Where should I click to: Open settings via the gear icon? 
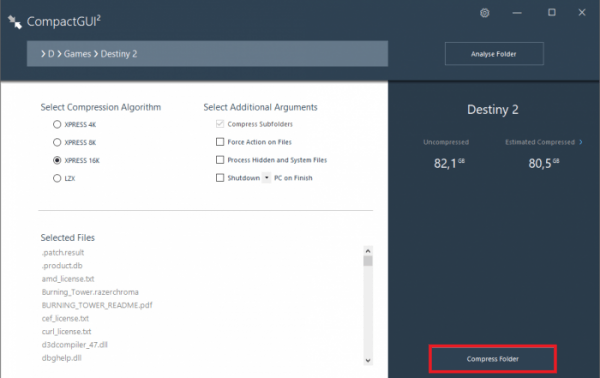pyautogui.click(x=484, y=13)
